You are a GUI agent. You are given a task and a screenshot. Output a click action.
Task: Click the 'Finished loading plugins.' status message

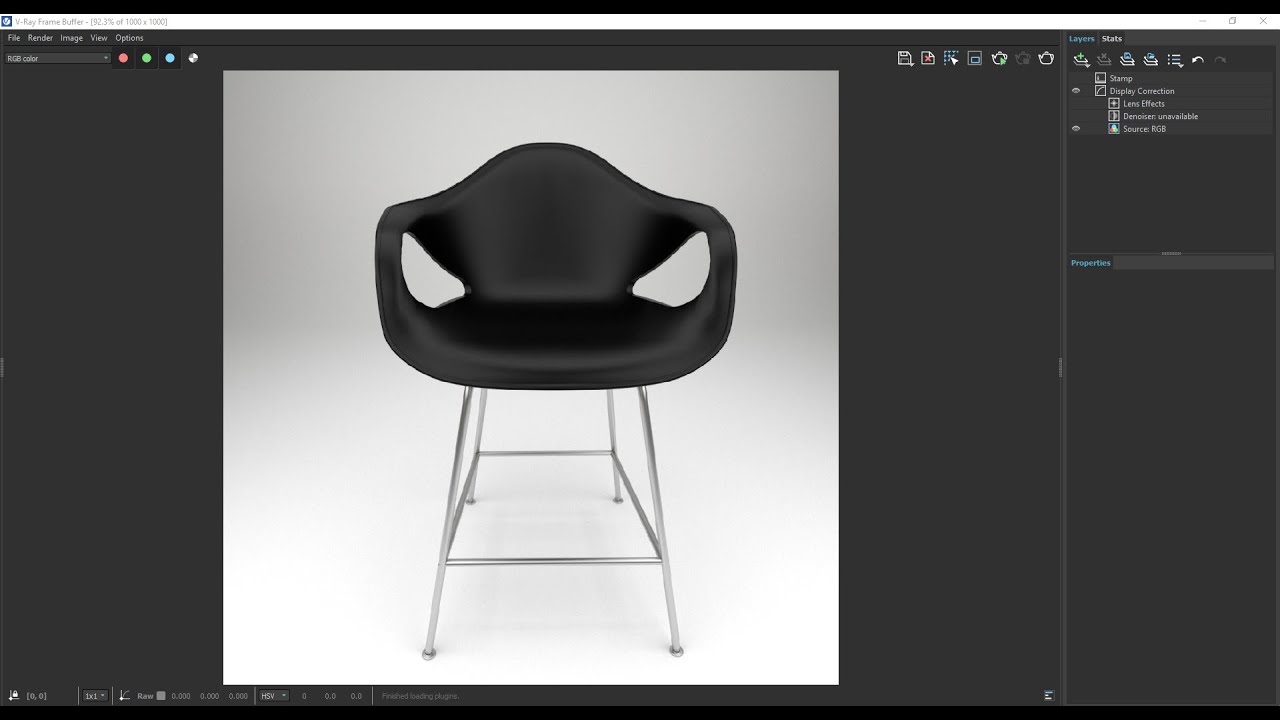pos(420,696)
